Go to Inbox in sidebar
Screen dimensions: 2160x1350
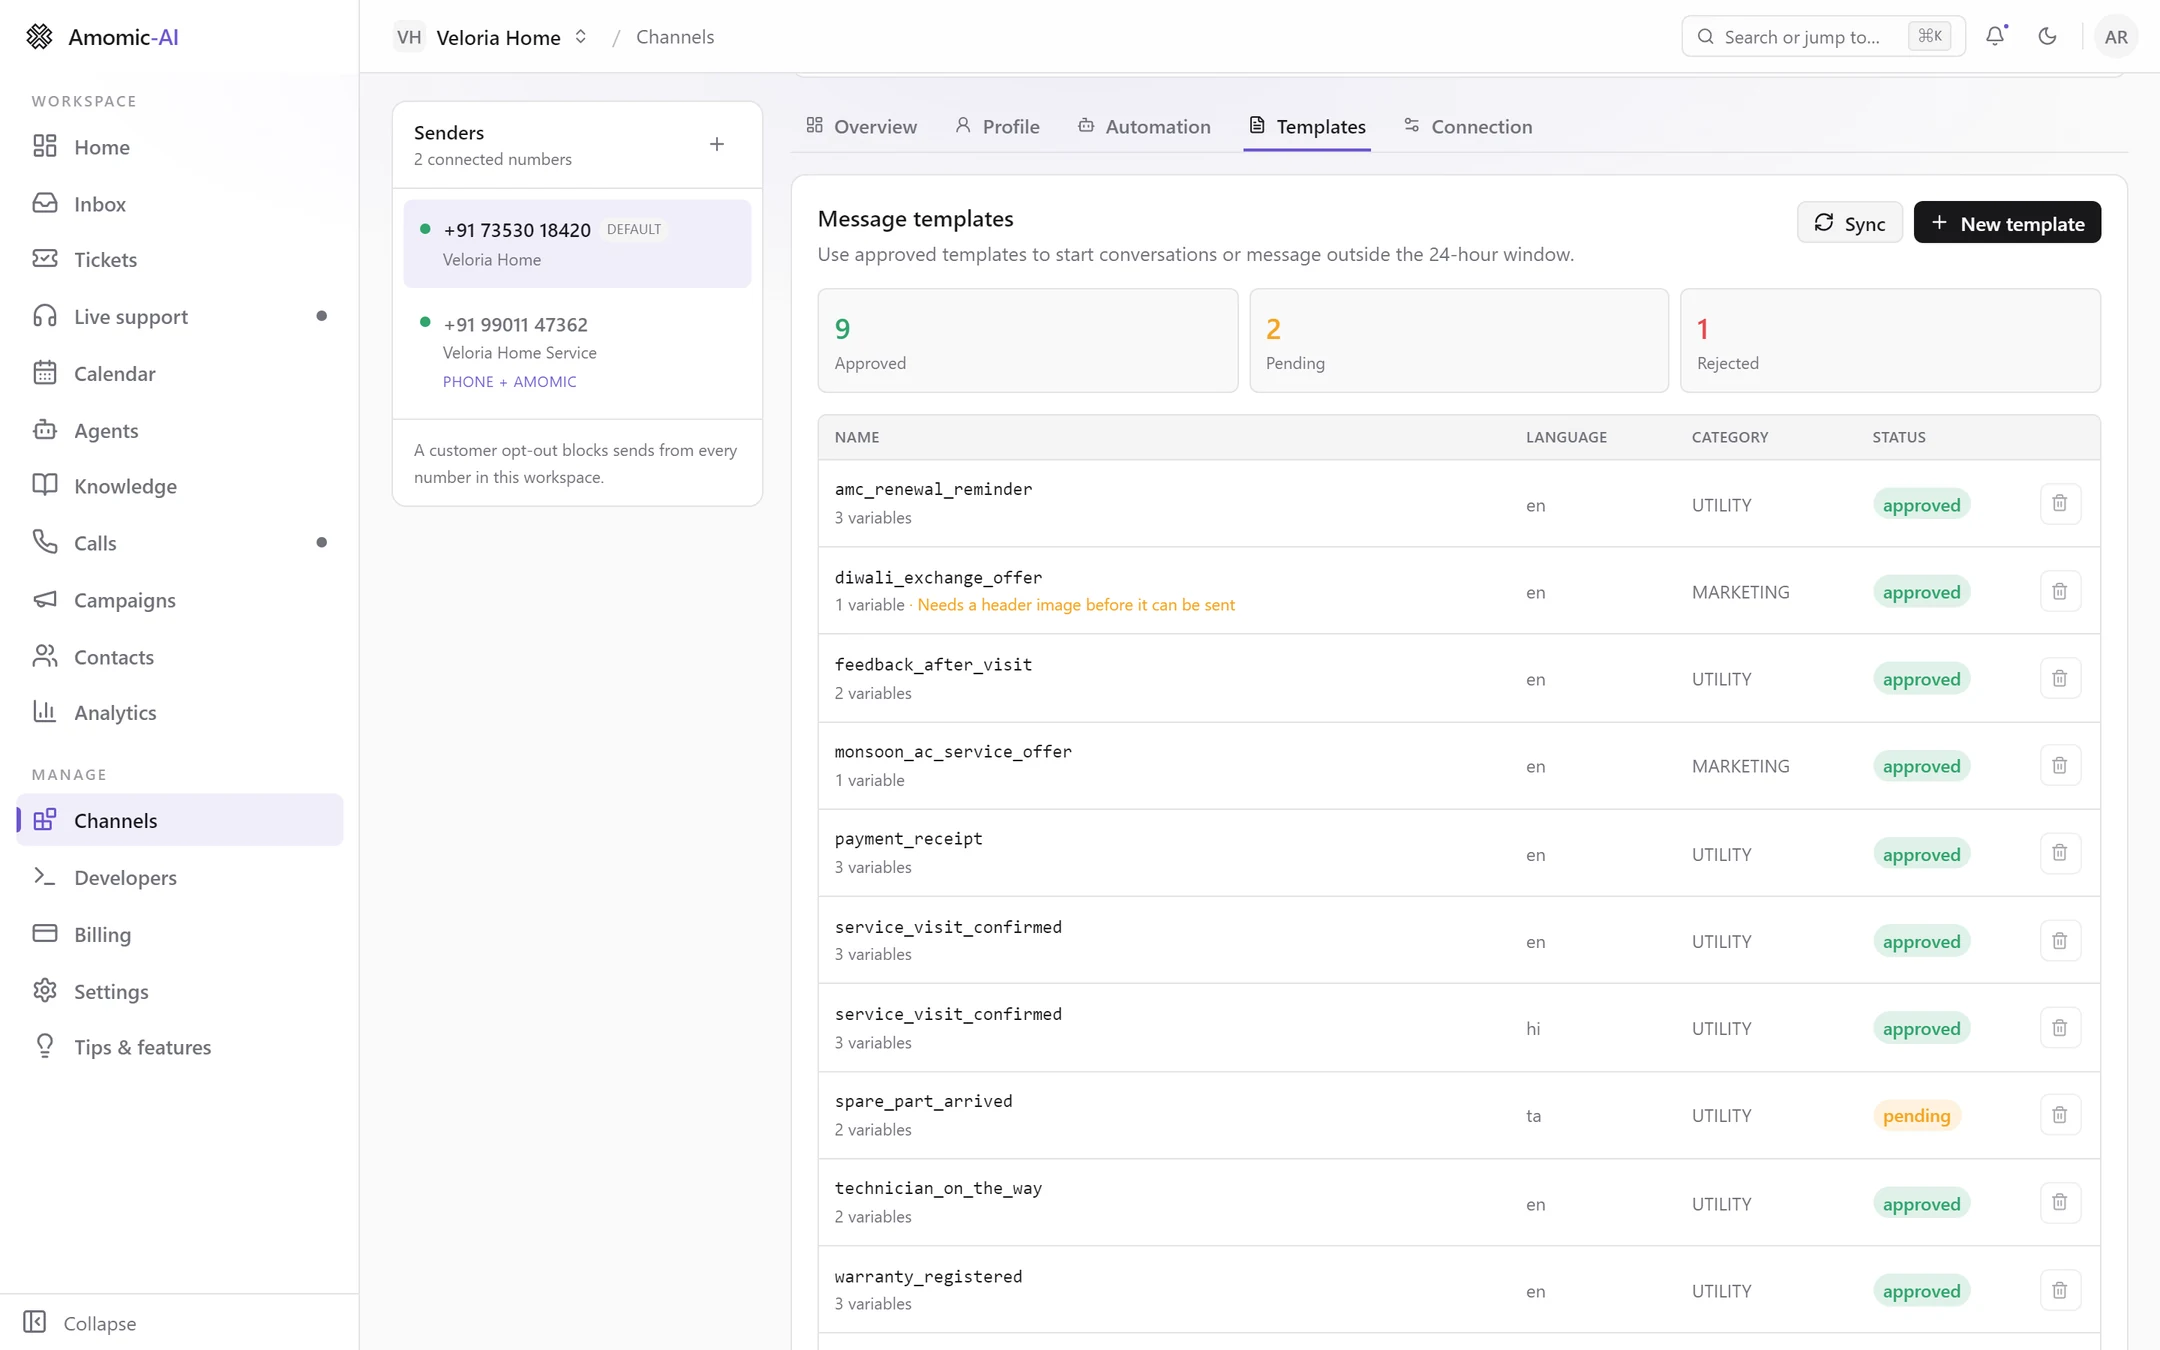tap(180, 203)
